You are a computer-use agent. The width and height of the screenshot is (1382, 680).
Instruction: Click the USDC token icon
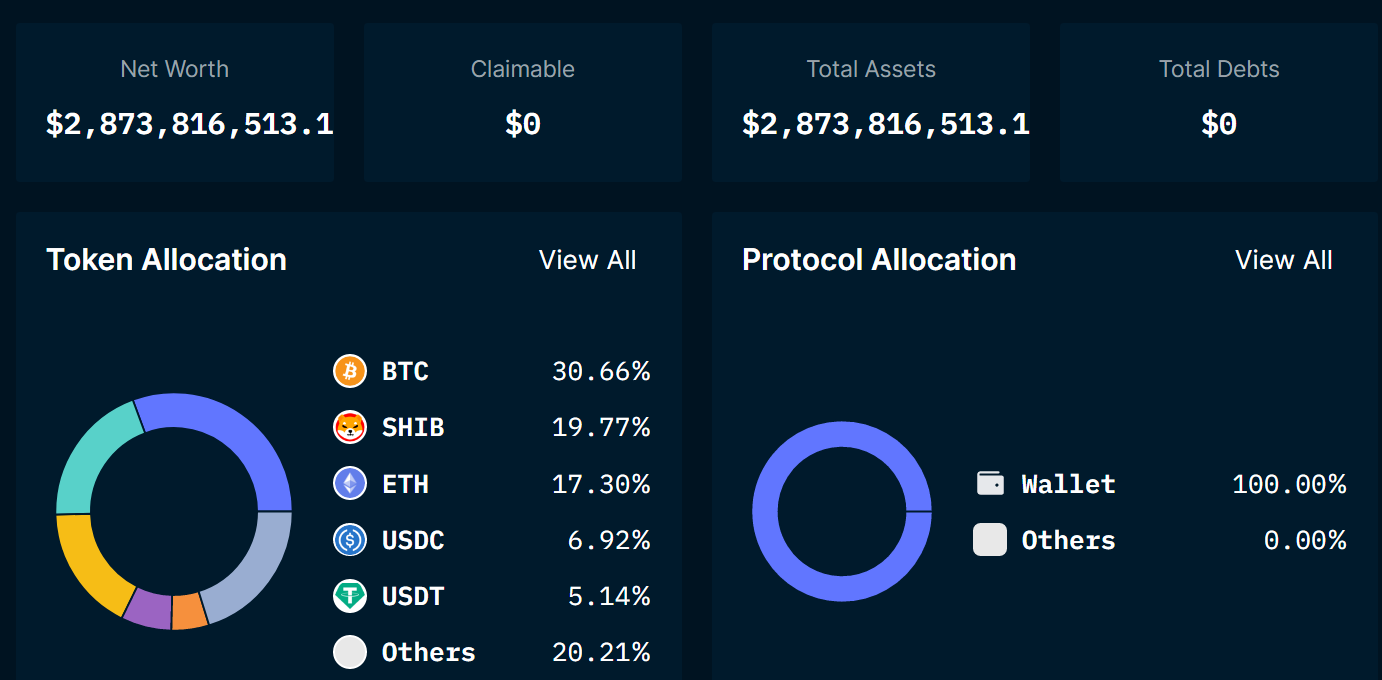pyautogui.click(x=350, y=539)
